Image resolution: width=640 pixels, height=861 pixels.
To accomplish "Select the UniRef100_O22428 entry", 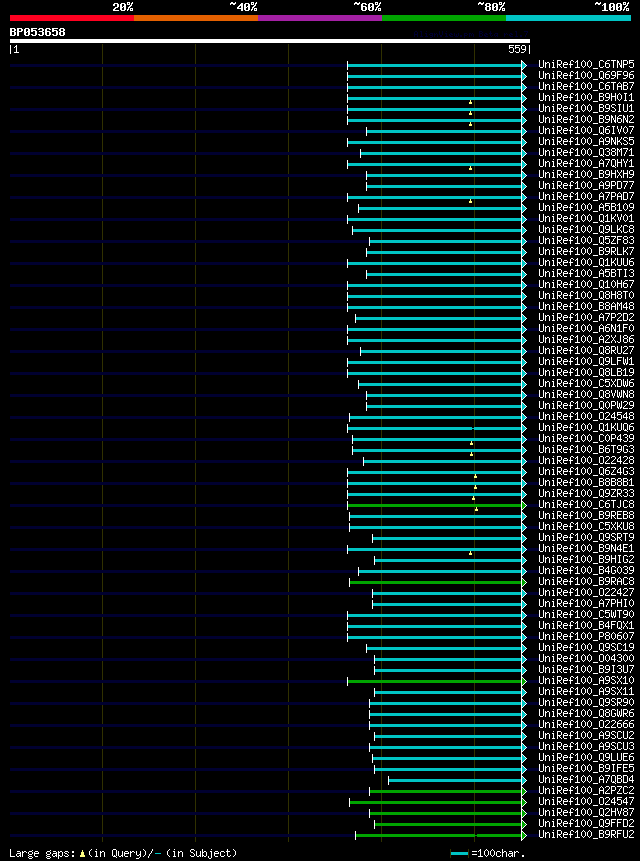I will coord(586,460).
